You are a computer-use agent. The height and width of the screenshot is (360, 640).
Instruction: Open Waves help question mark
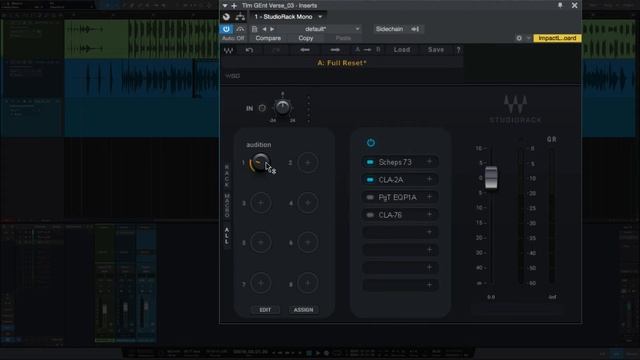(458, 50)
